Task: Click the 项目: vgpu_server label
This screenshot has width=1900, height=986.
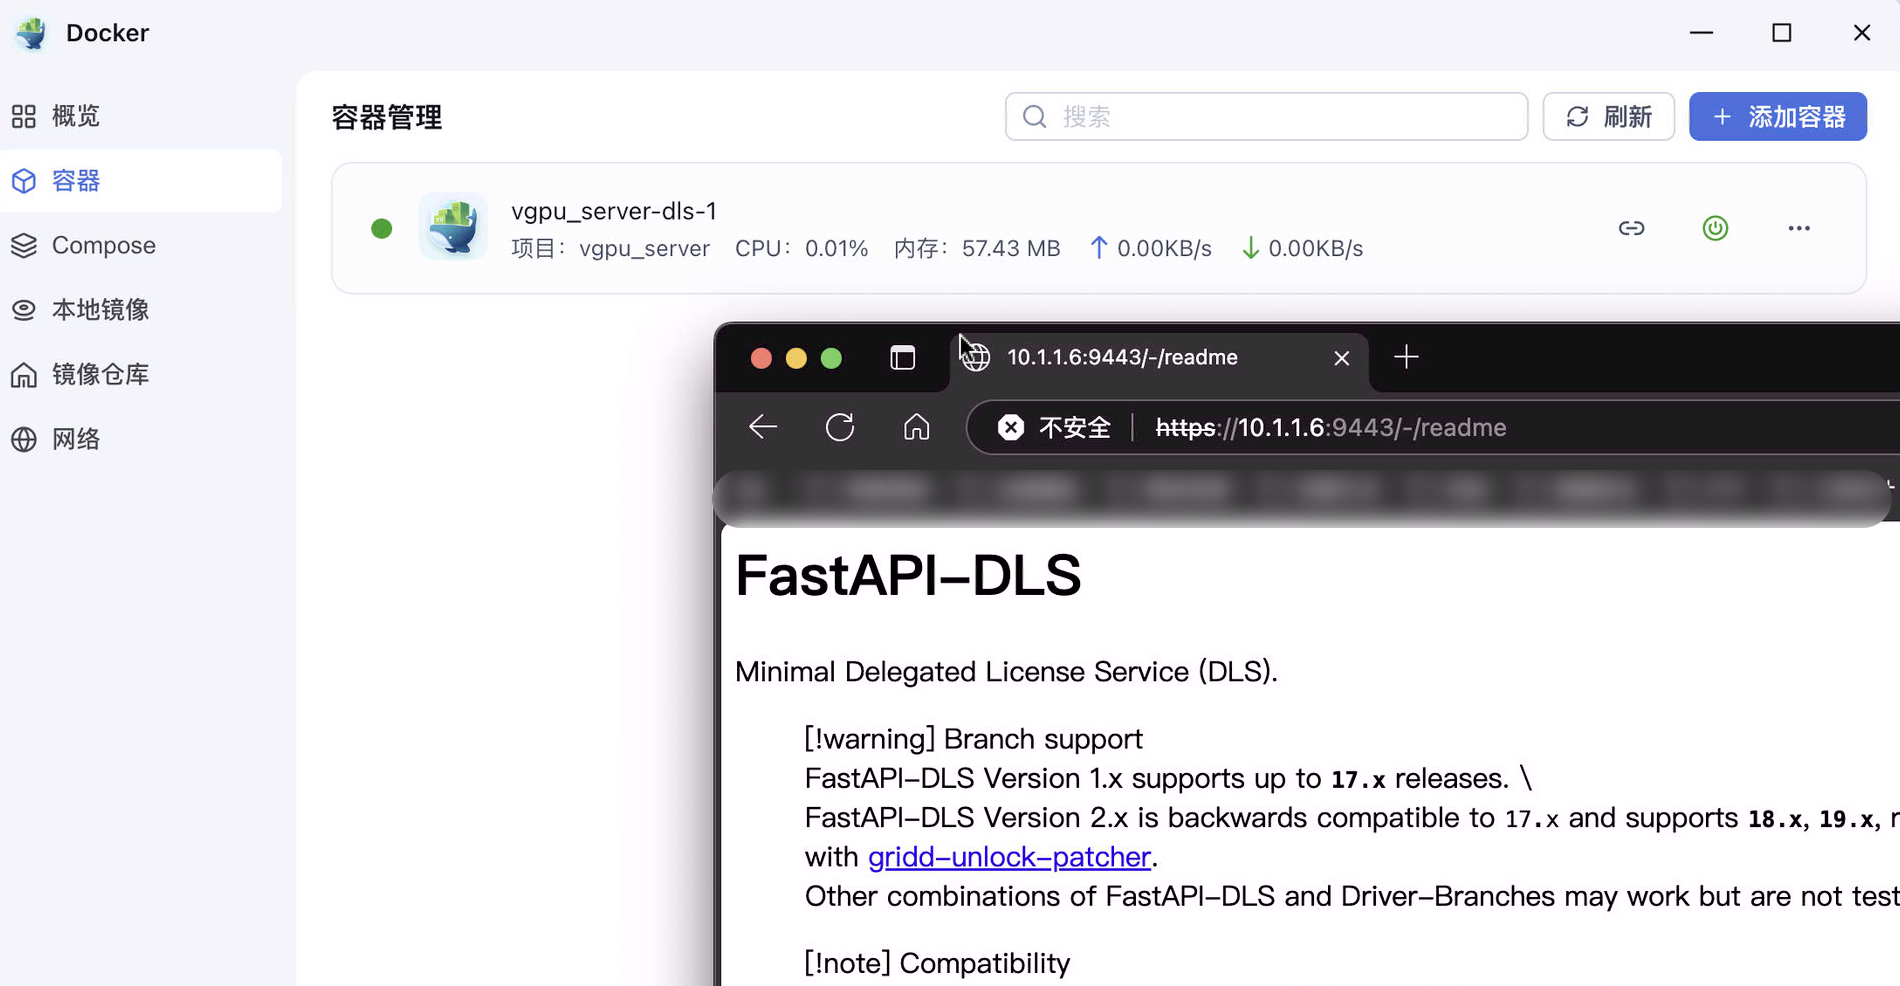Action: click(x=610, y=248)
